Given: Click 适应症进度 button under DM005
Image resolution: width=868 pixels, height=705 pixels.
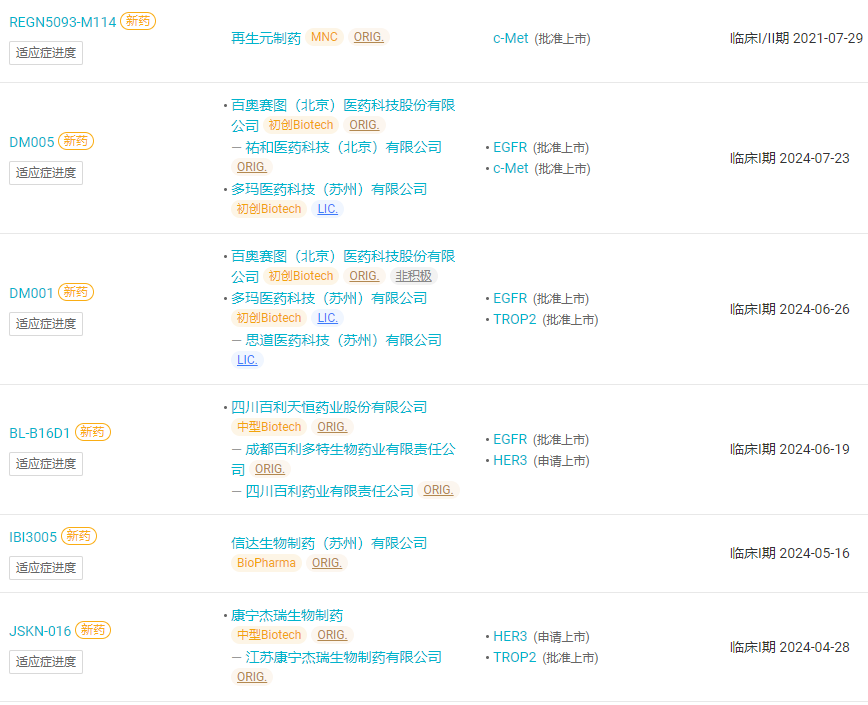Looking at the screenshot, I should click(x=46, y=173).
